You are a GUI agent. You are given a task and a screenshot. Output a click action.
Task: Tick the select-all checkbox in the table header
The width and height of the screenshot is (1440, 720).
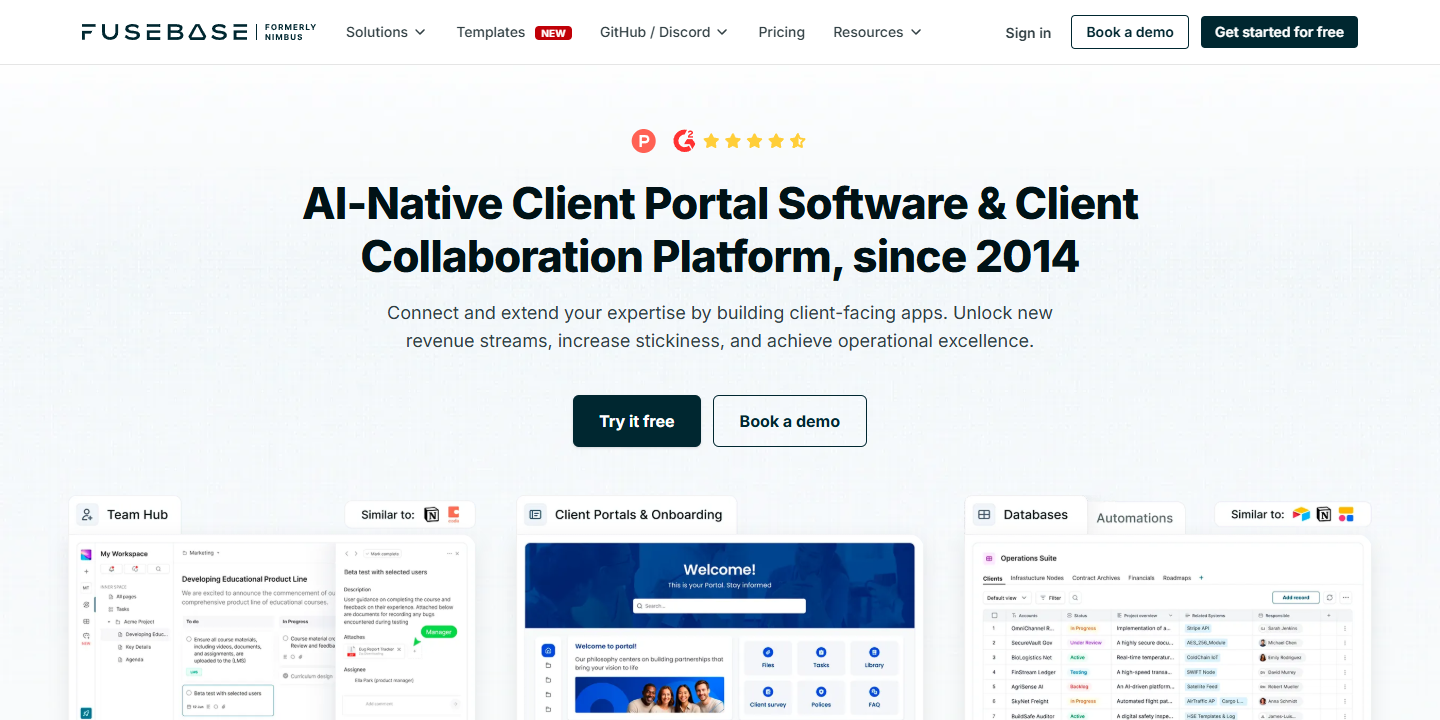click(x=994, y=615)
